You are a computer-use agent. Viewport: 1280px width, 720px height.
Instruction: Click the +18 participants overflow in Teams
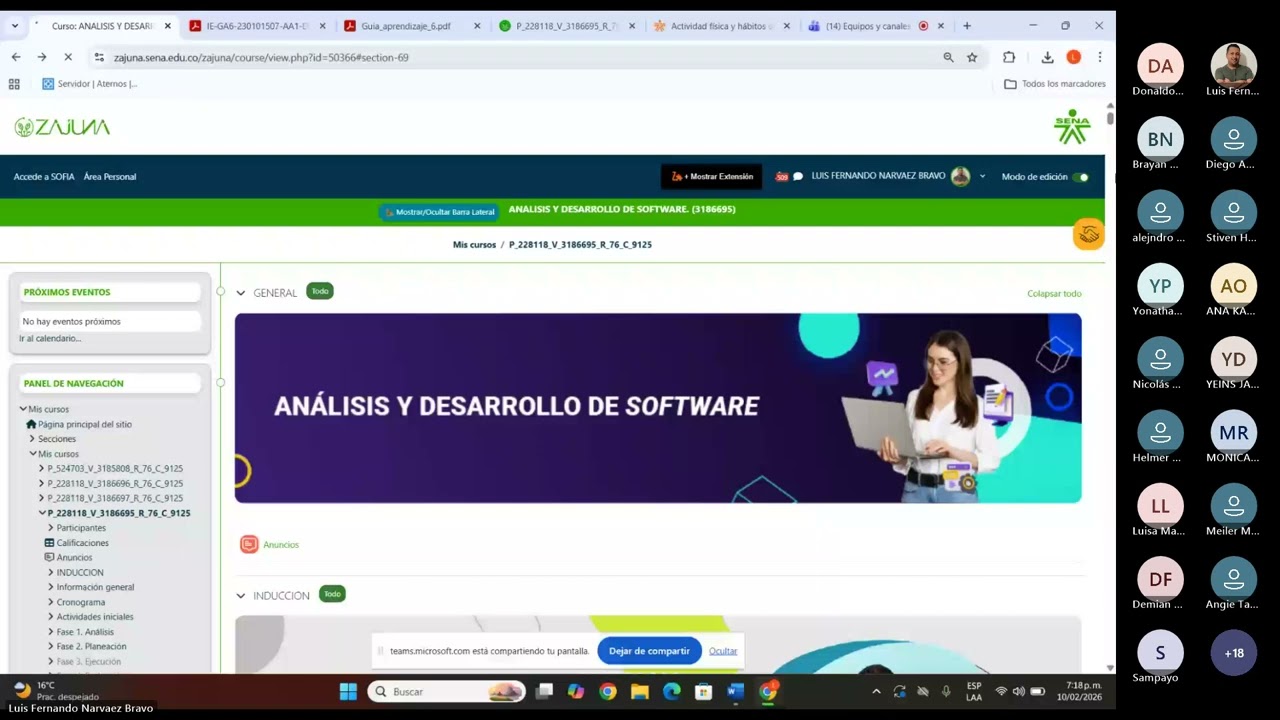pyautogui.click(x=1234, y=653)
